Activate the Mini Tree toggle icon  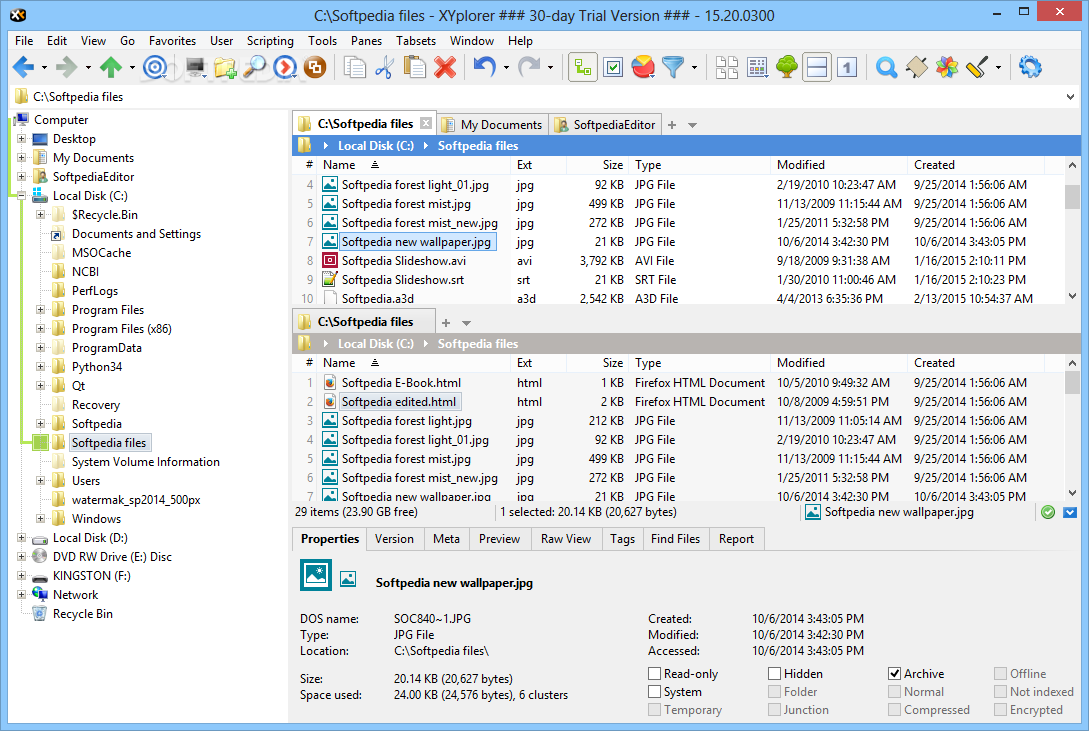pyautogui.click(x=583, y=67)
